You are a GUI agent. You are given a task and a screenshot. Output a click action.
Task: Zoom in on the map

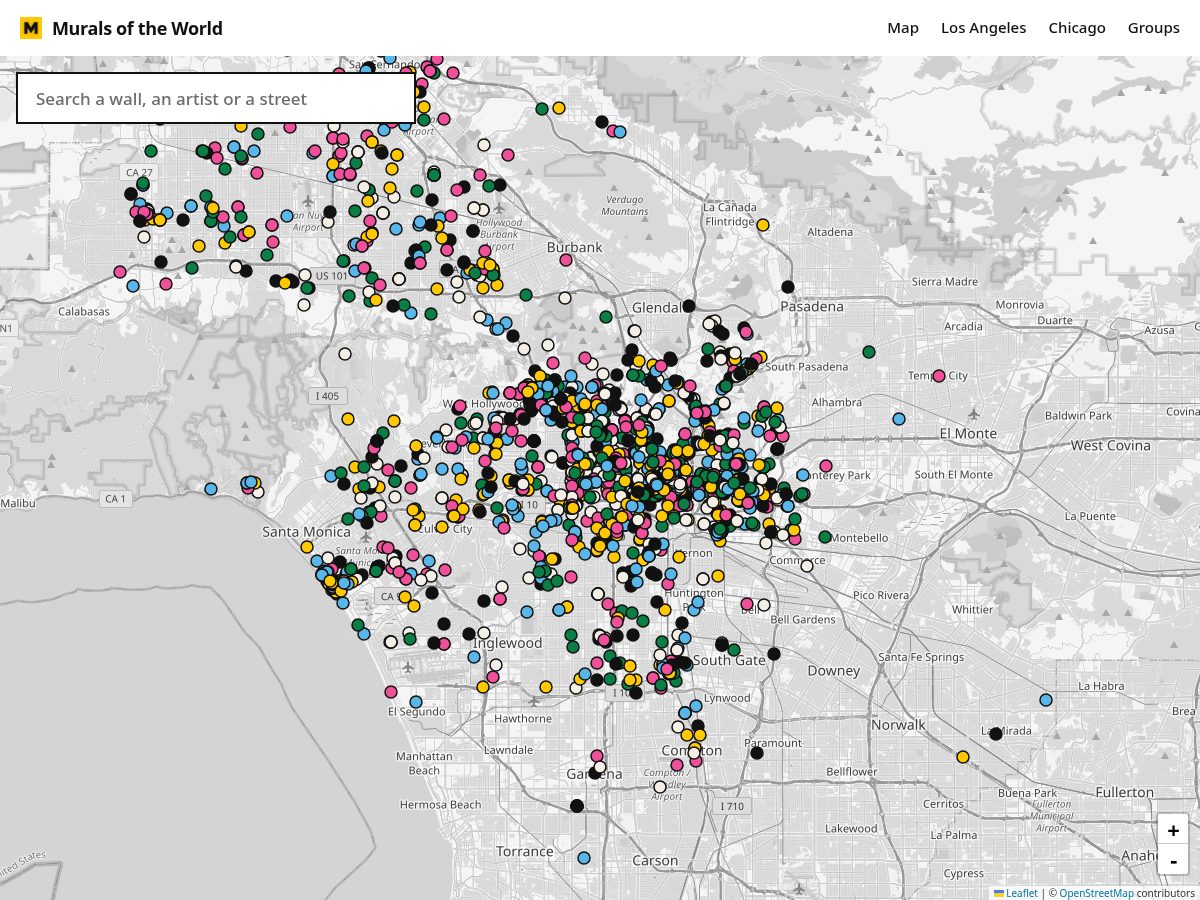[1173, 830]
